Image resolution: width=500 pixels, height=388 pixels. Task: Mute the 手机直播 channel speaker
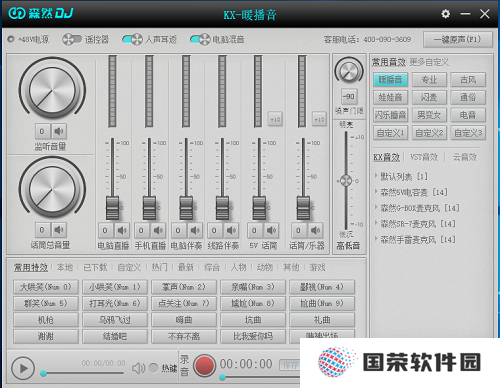pyautogui.click(x=158, y=230)
